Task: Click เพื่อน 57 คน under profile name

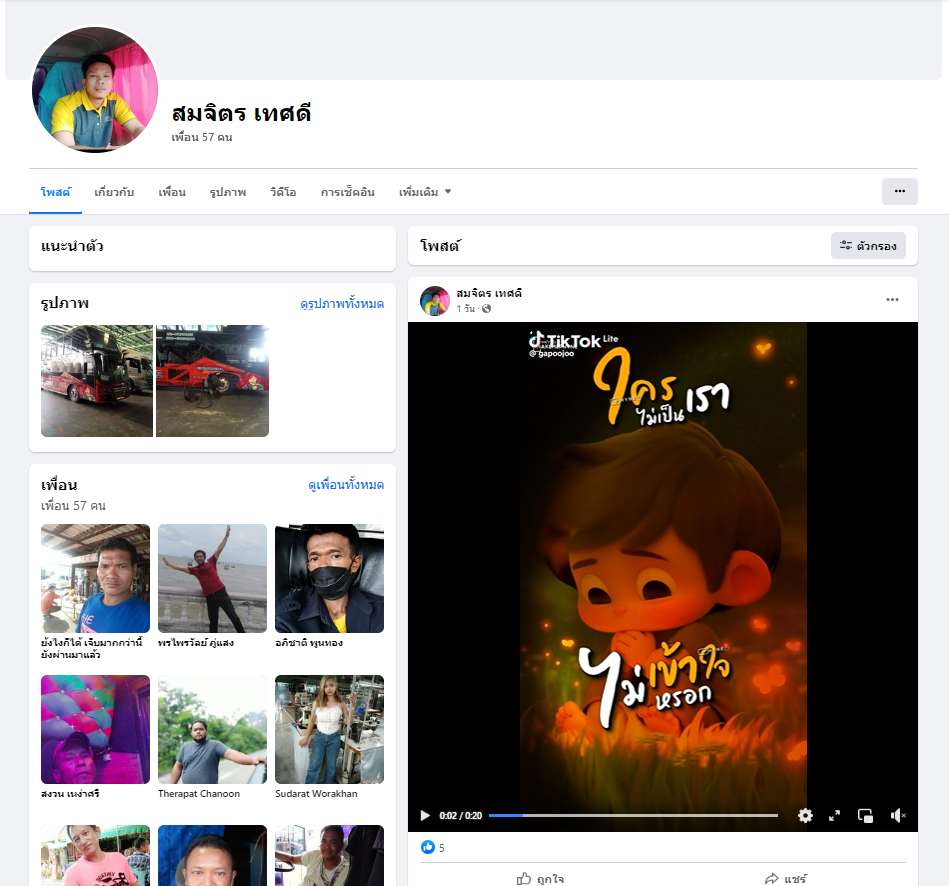Action: (202, 137)
